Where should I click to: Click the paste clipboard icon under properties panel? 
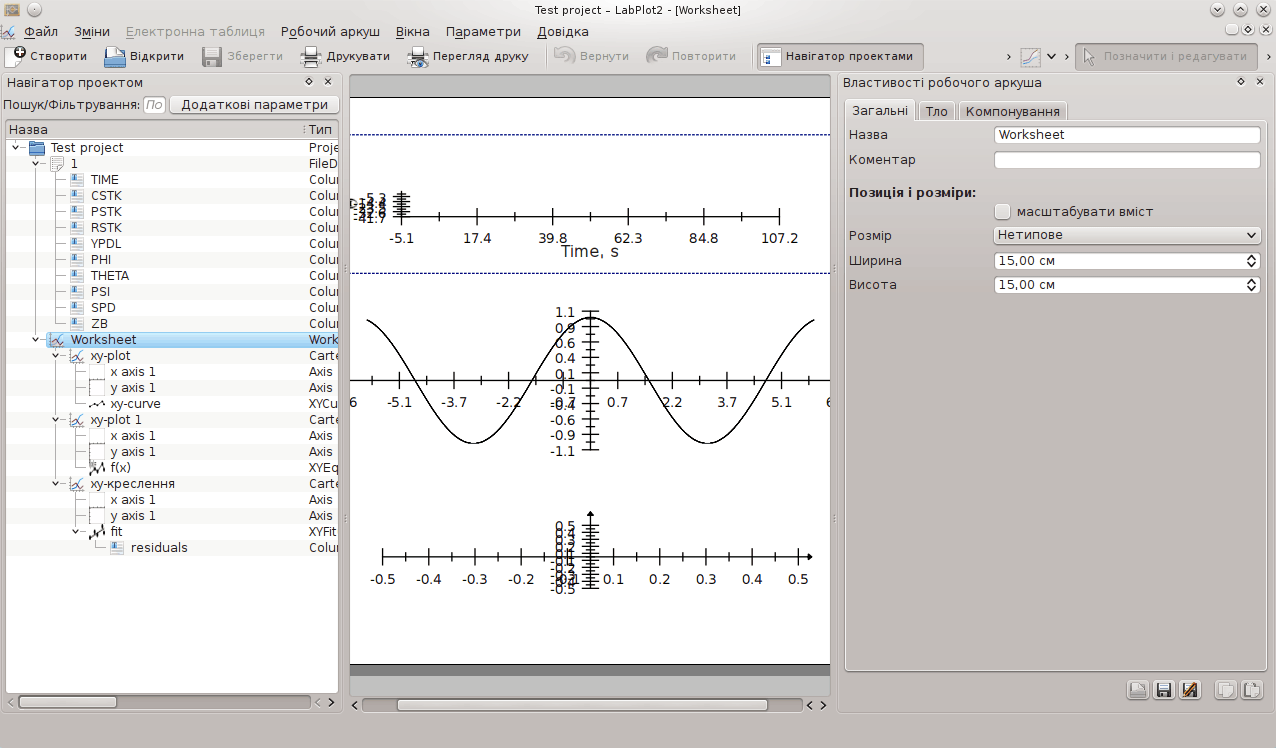1251,690
